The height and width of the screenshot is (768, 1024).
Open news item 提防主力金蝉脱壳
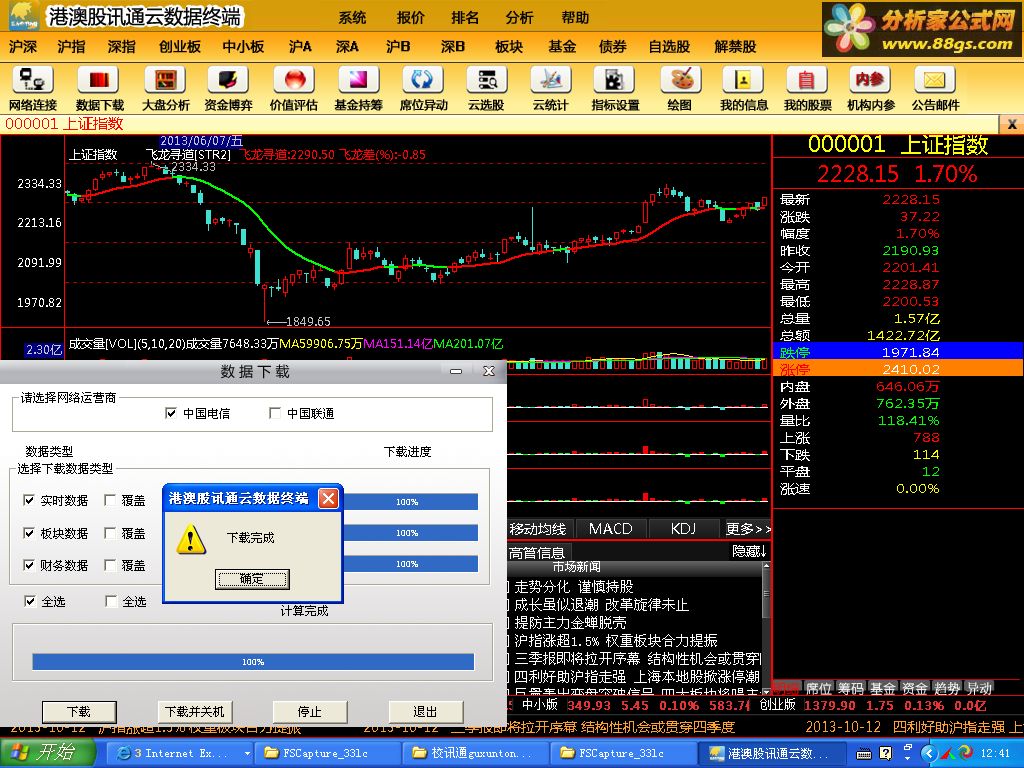(570, 622)
